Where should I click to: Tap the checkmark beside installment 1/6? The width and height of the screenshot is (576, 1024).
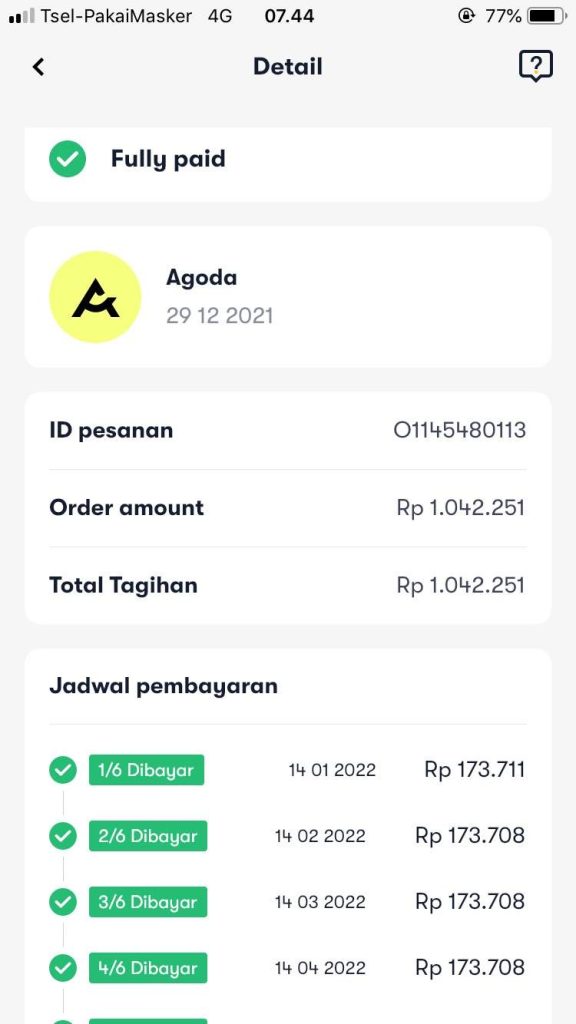click(x=62, y=770)
